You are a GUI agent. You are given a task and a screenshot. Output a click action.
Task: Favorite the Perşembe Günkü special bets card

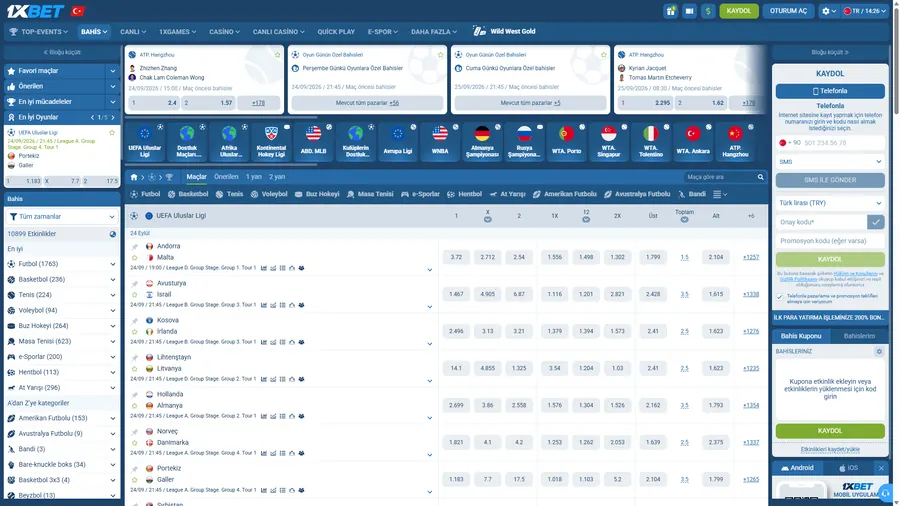[x=441, y=55]
